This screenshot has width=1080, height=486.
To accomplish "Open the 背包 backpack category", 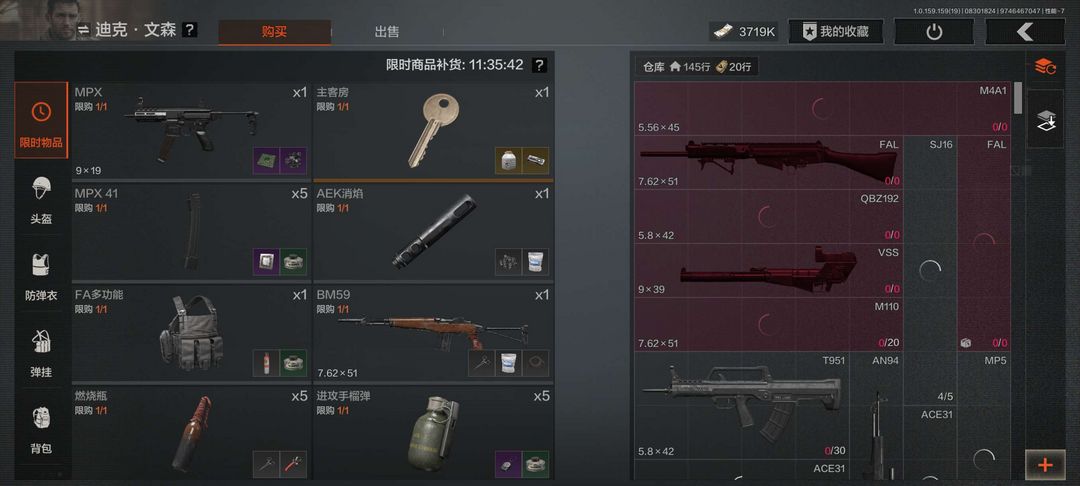I will [x=41, y=430].
